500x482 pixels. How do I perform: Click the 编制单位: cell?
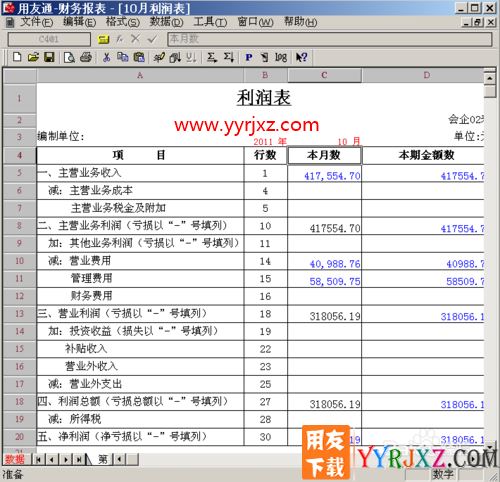(61, 137)
